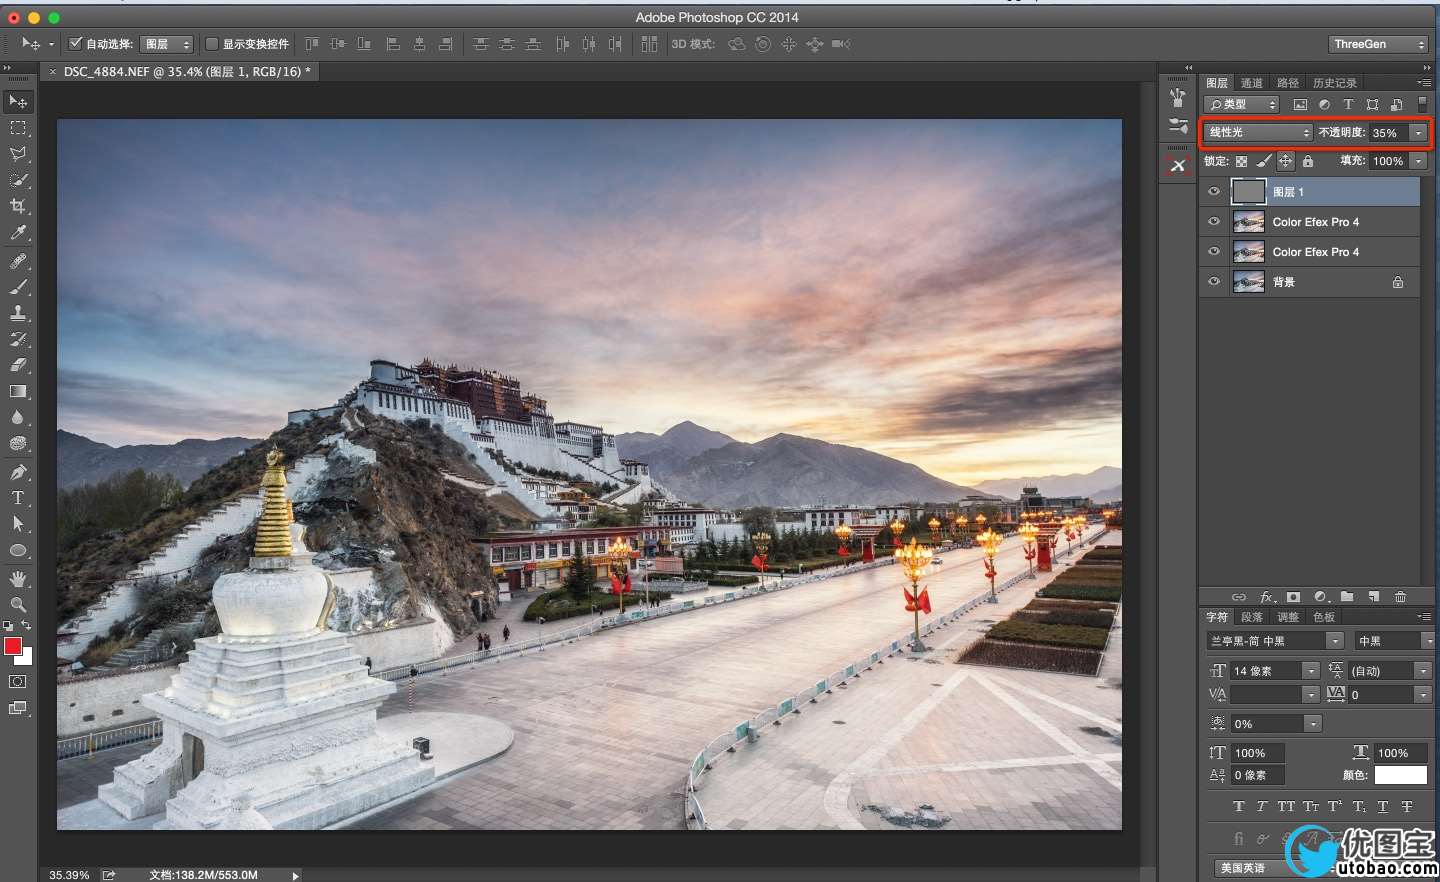The image size is (1440, 882).
Task: Click the 14 像素 font size field
Action: tap(1264, 671)
